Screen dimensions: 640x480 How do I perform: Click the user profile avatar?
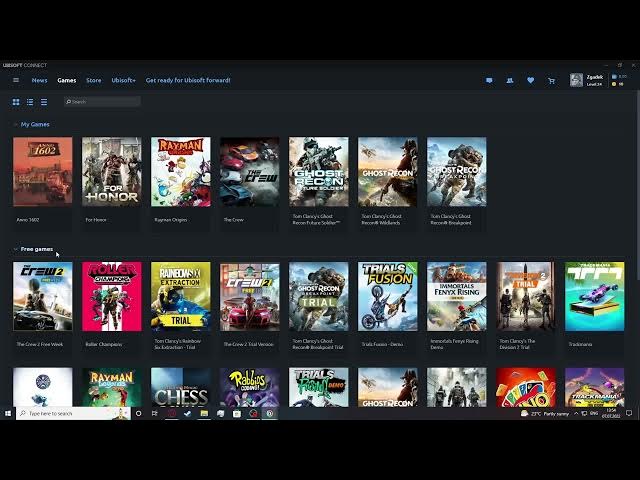pyautogui.click(x=576, y=80)
